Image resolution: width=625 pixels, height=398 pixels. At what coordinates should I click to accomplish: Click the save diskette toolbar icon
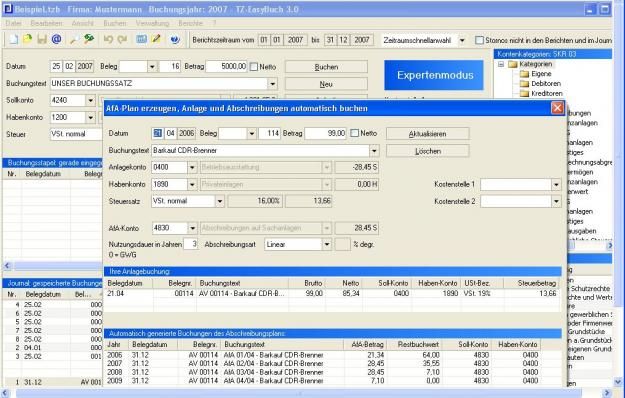[x=42, y=39]
